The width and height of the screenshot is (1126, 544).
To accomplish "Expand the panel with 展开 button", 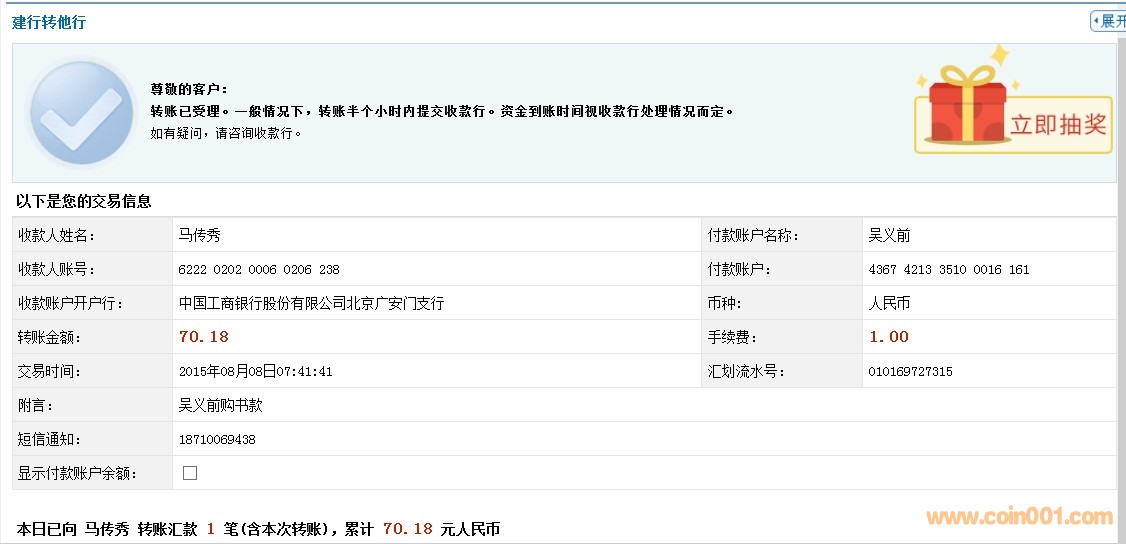I will [x=1109, y=21].
